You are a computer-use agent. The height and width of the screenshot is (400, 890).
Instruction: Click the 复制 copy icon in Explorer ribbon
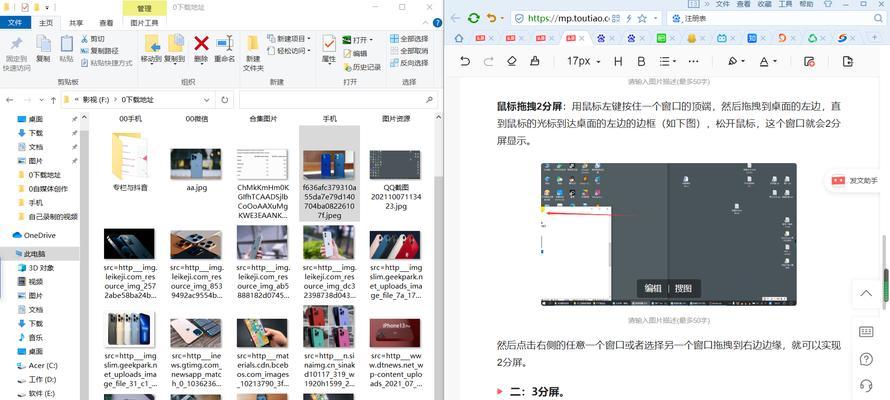click(x=43, y=44)
